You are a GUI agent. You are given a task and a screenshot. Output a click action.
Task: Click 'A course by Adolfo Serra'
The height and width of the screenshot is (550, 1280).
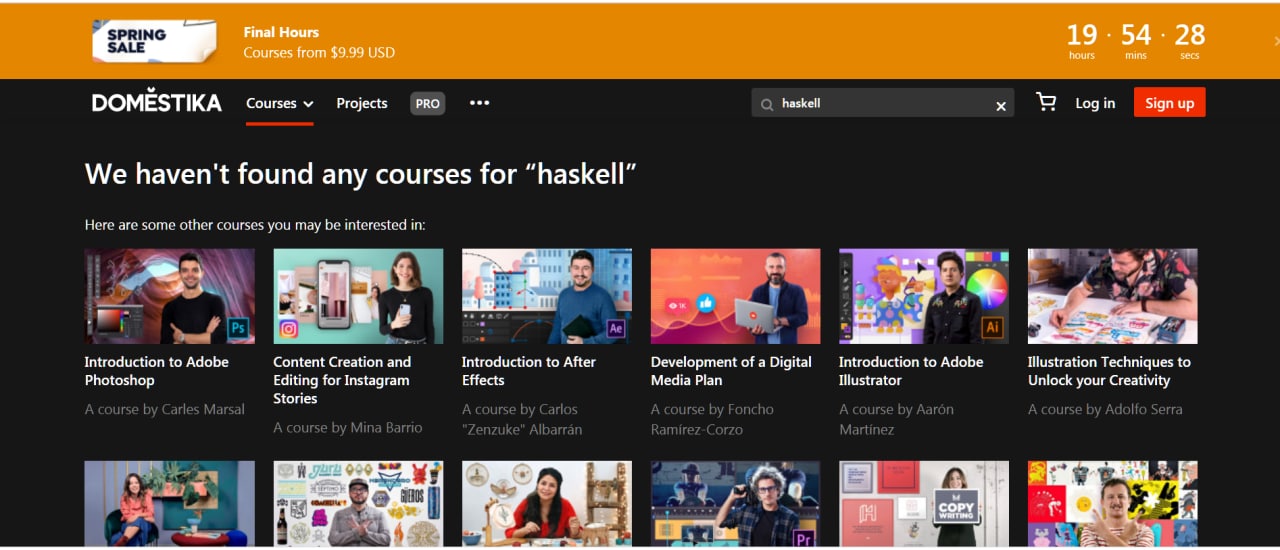[1105, 409]
